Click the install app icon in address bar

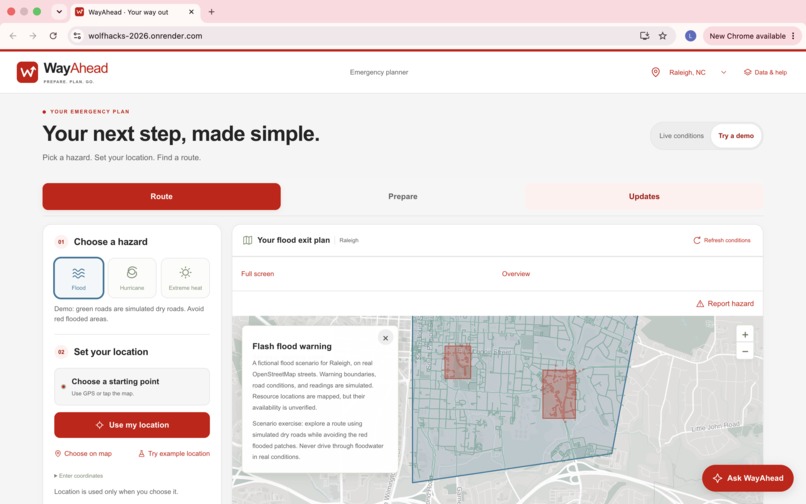tap(644, 36)
